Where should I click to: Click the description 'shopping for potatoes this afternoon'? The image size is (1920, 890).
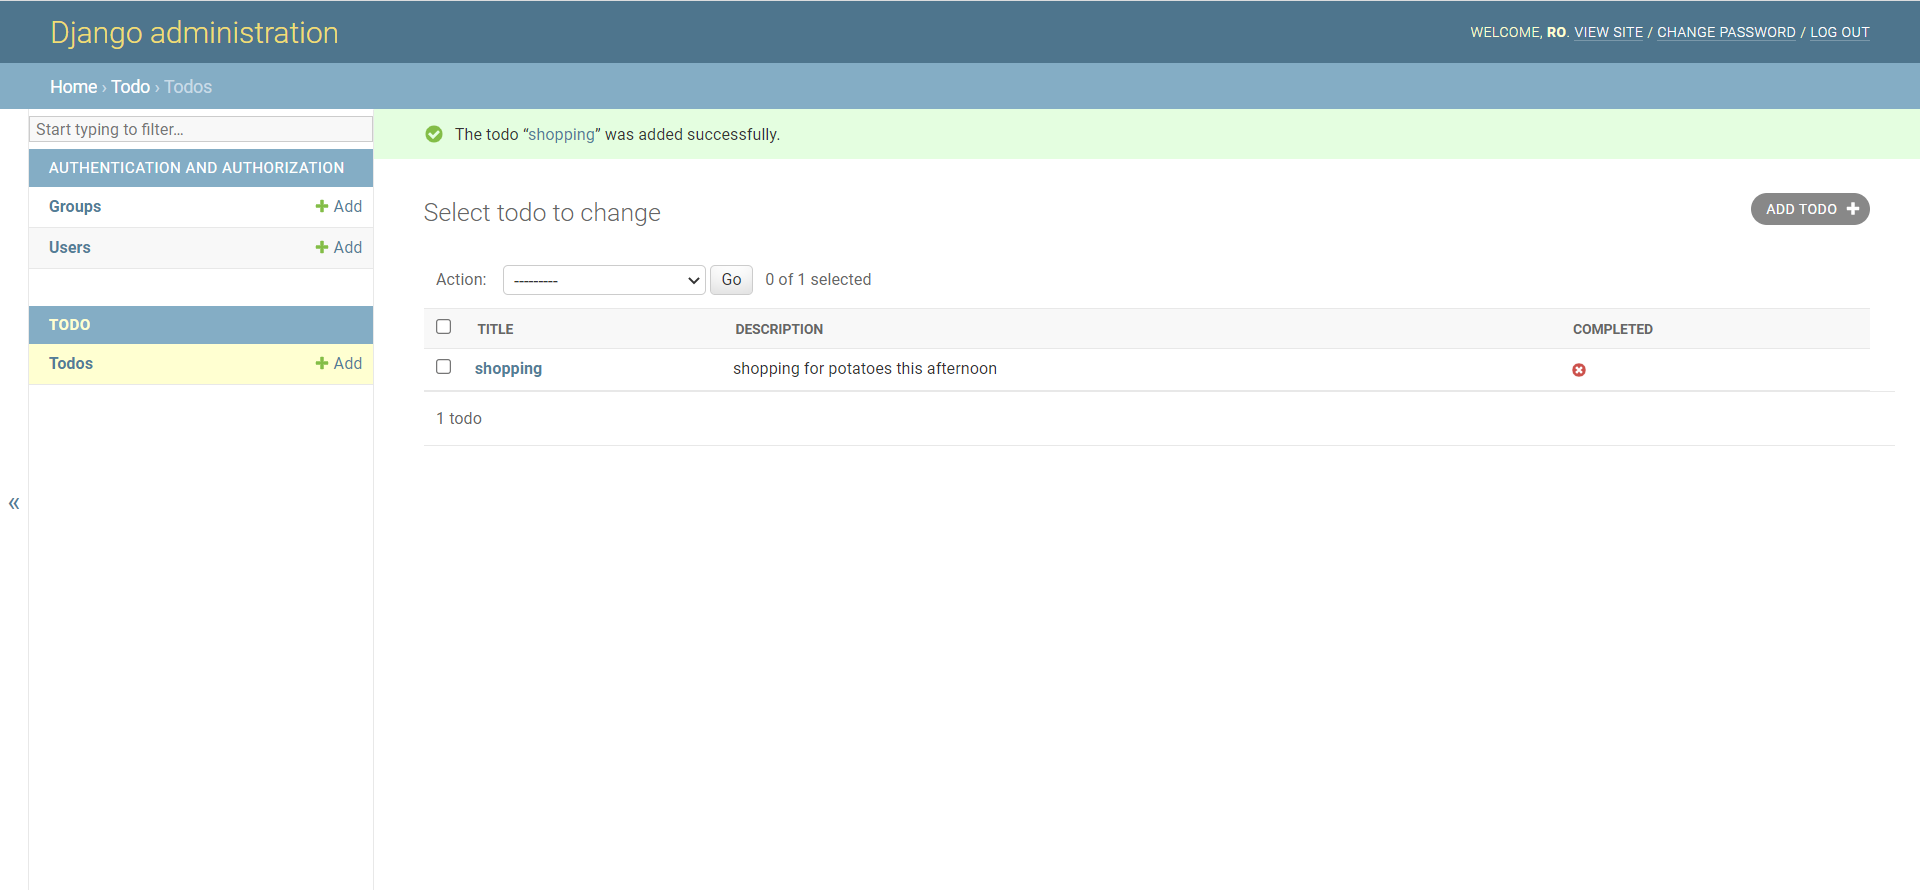[x=865, y=369]
